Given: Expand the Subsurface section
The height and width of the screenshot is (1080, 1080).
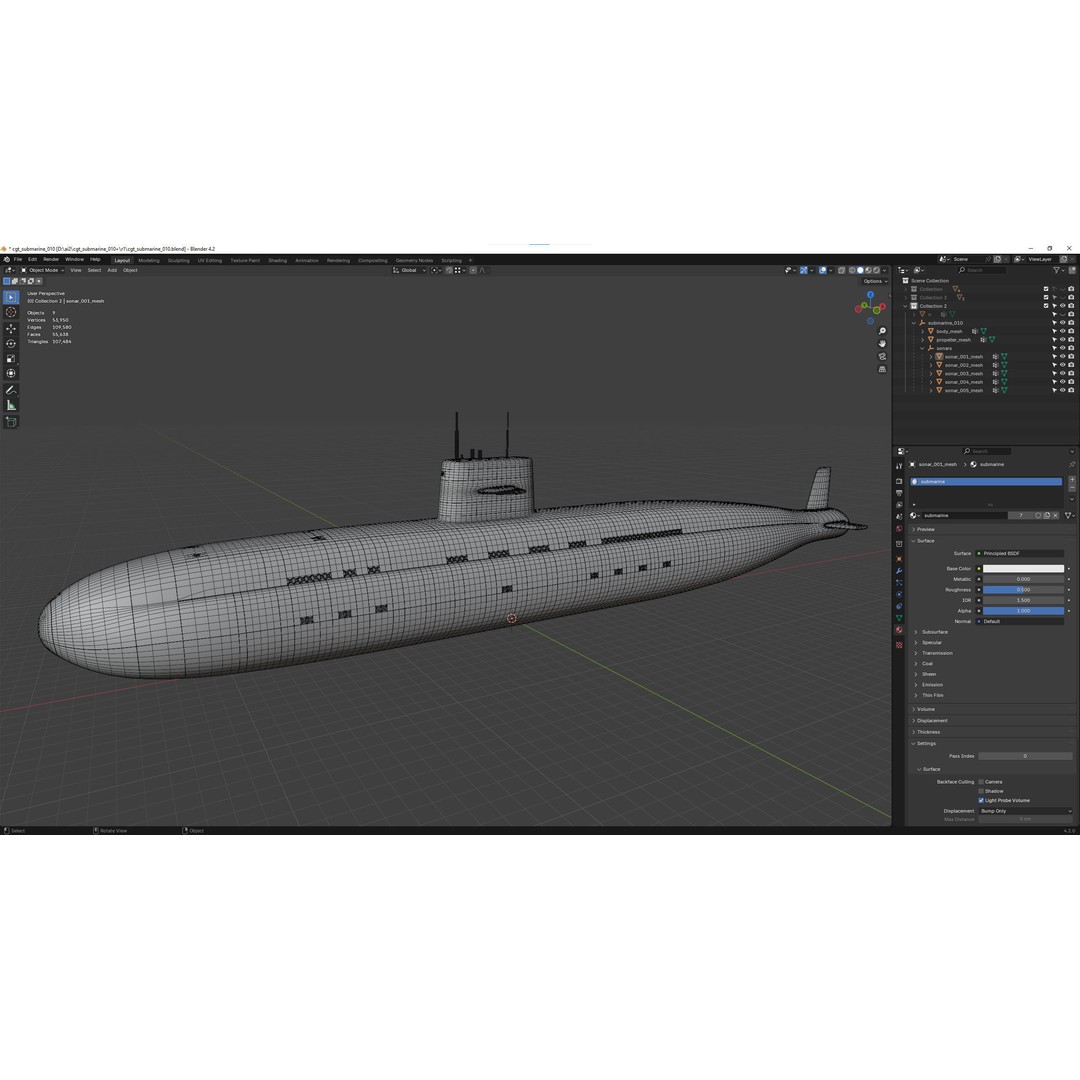Looking at the screenshot, I should pos(934,632).
